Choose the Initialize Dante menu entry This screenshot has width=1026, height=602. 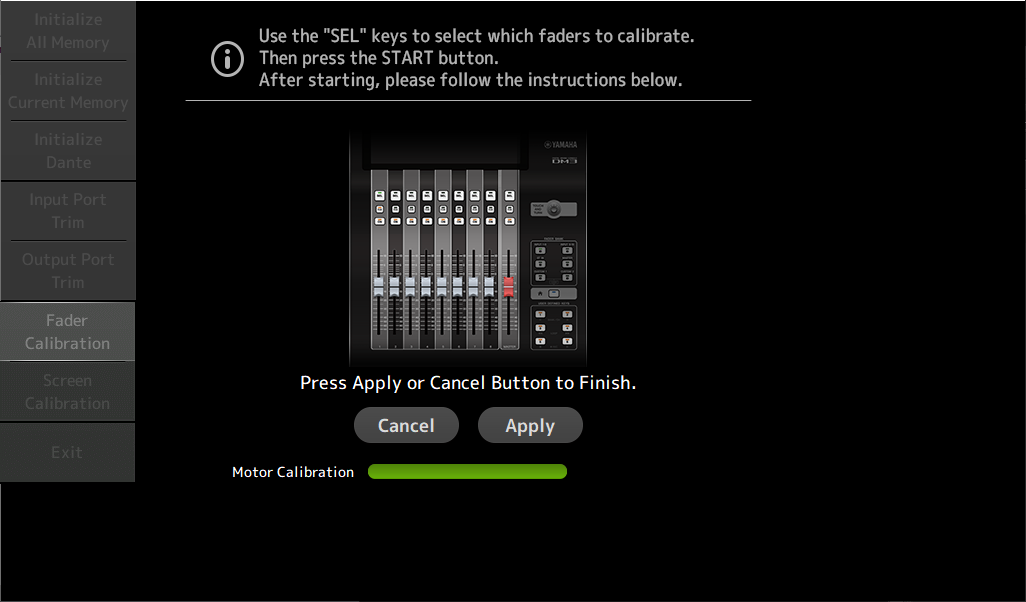coord(68,150)
